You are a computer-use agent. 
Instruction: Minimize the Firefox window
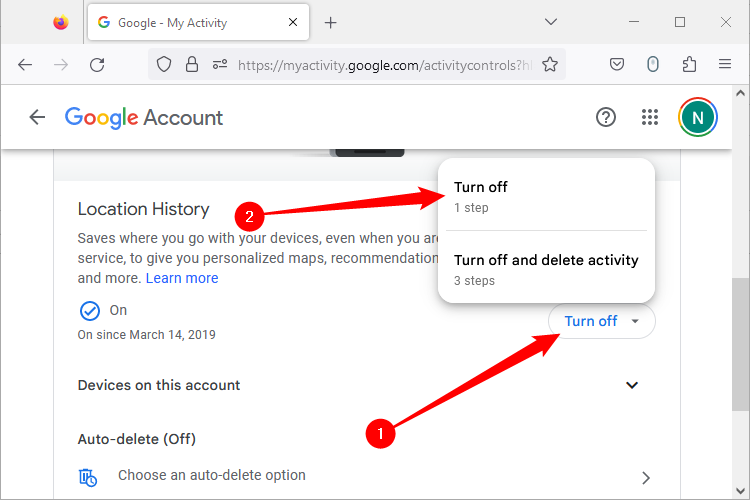pyautogui.click(x=634, y=22)
